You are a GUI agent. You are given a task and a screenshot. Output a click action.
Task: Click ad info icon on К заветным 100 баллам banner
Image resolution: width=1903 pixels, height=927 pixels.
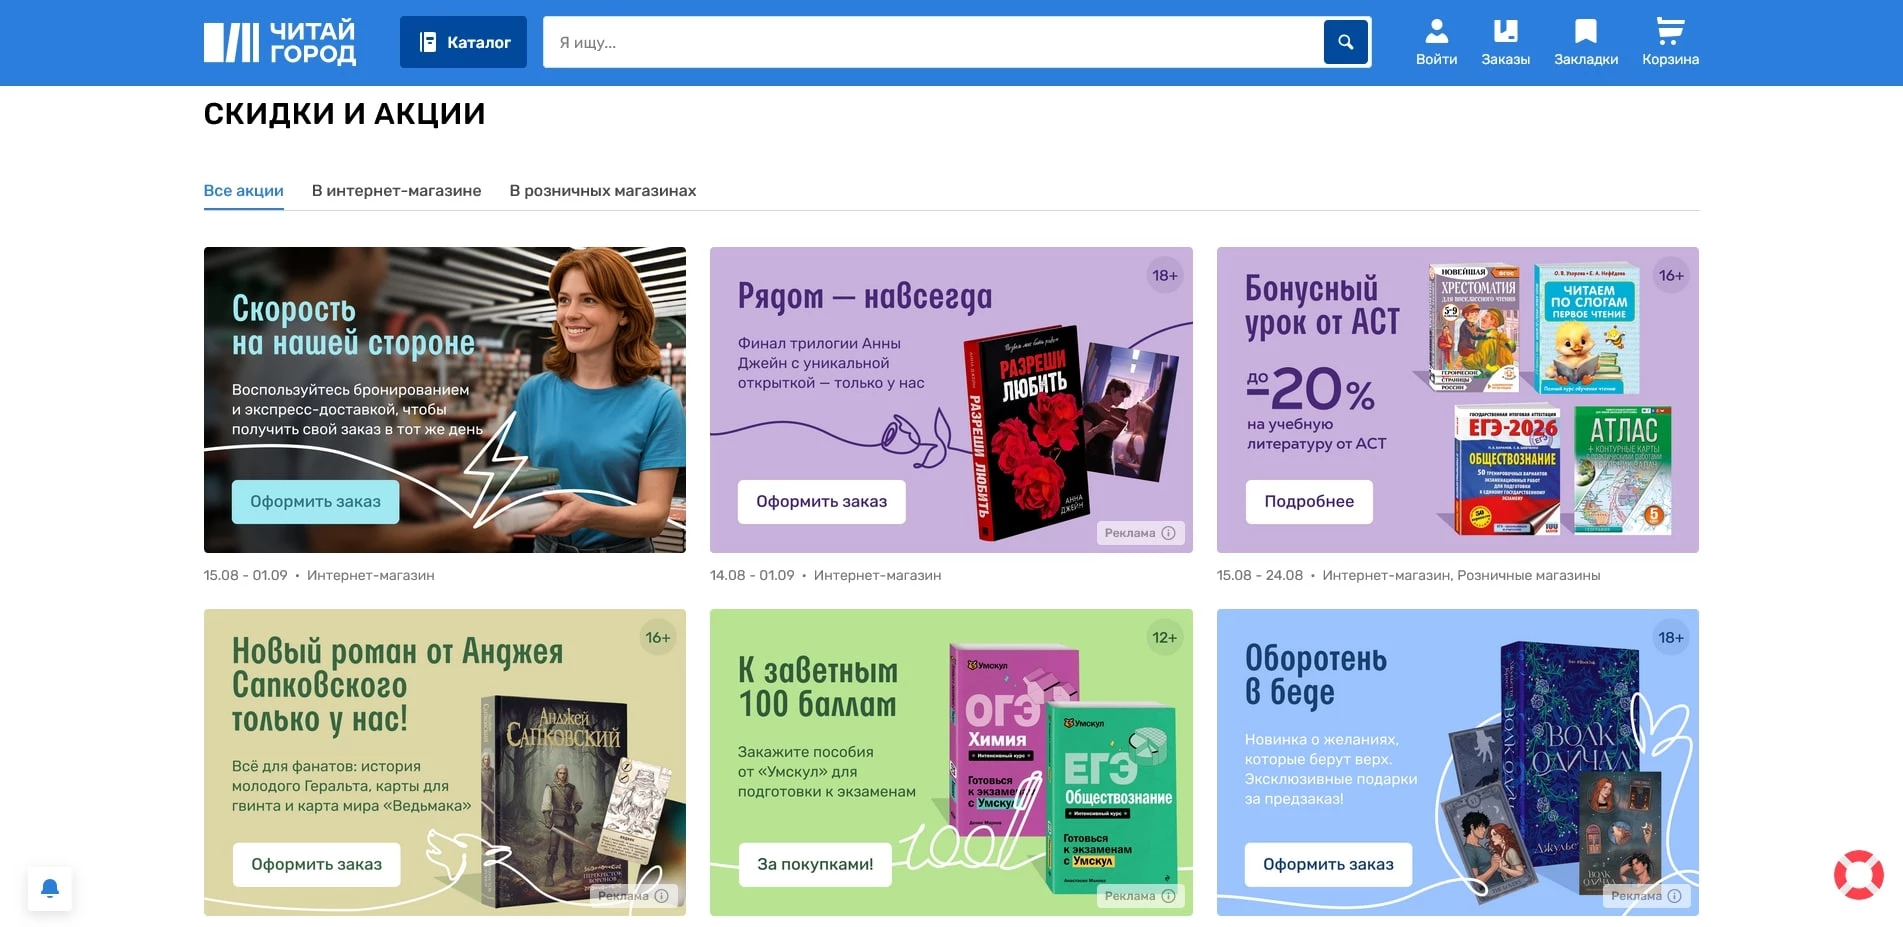pyautogui.click(x=1168, y=896)
